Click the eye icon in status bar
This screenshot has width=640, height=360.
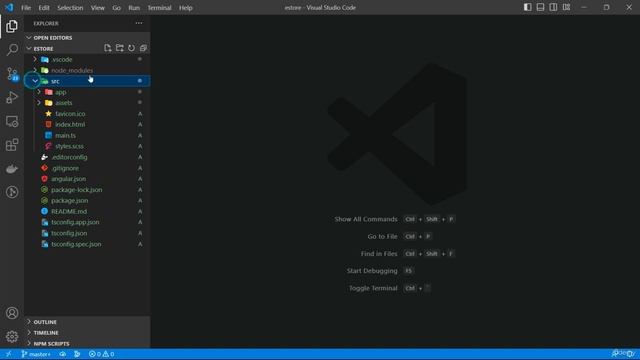(62, 354)
